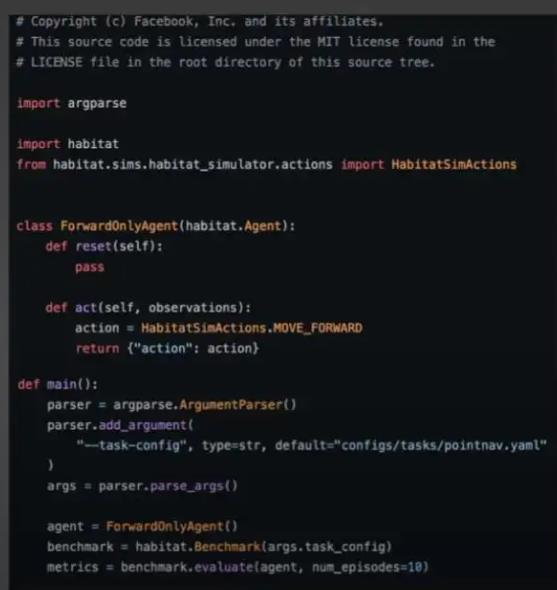Click the parse_args() call
The image size is (557, 590).
[194, 486]
